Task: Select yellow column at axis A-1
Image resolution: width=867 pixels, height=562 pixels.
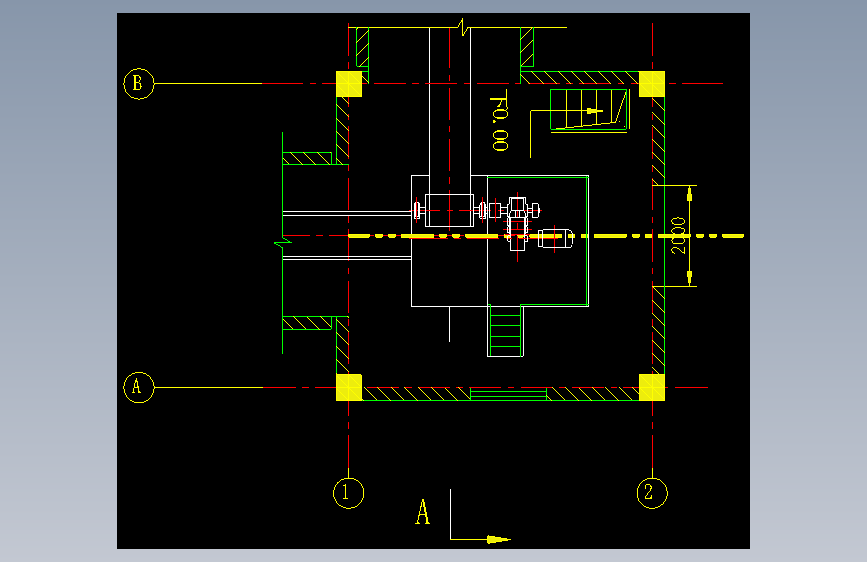Action: (349, 387)
